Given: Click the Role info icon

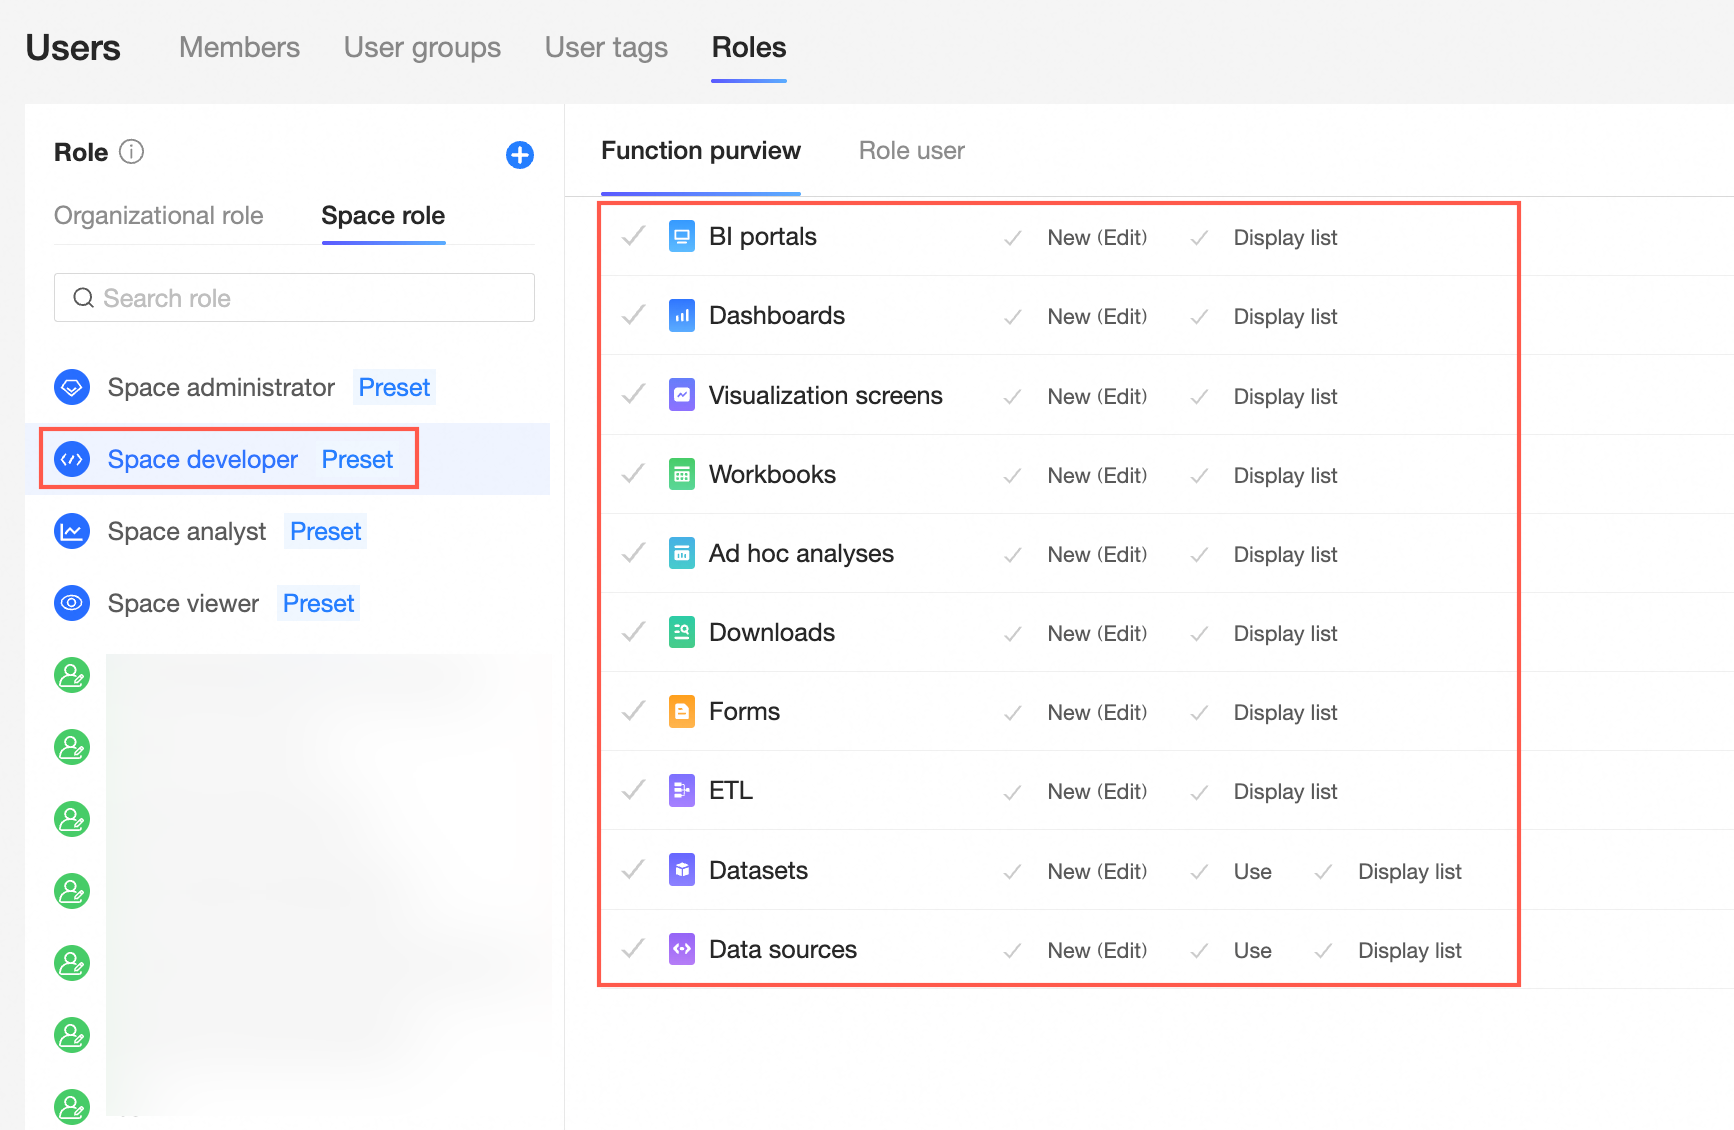Looking at the screenshot, I should pyautogui.click(x=131, y=151).
